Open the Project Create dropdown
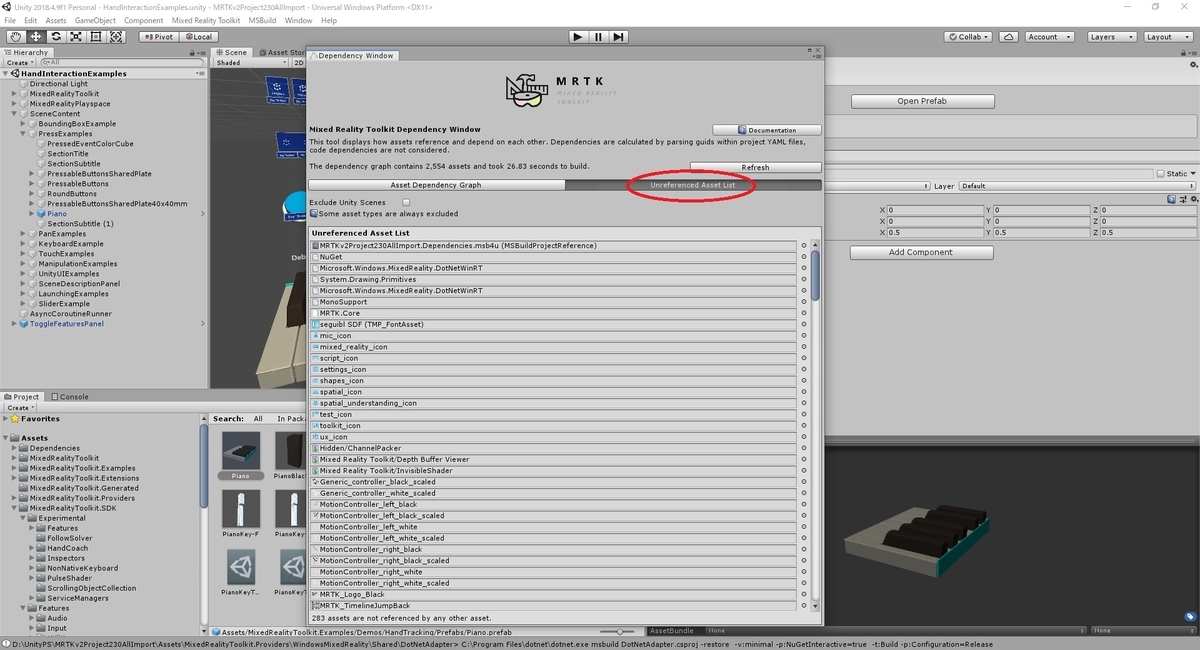 point(20,408)
